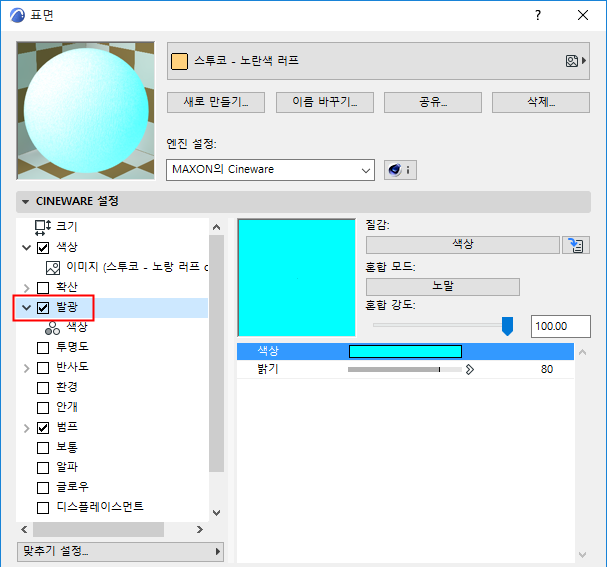607x567 pixels.
Task: Check the 안개 checkbox
Action: pos(43,408)
